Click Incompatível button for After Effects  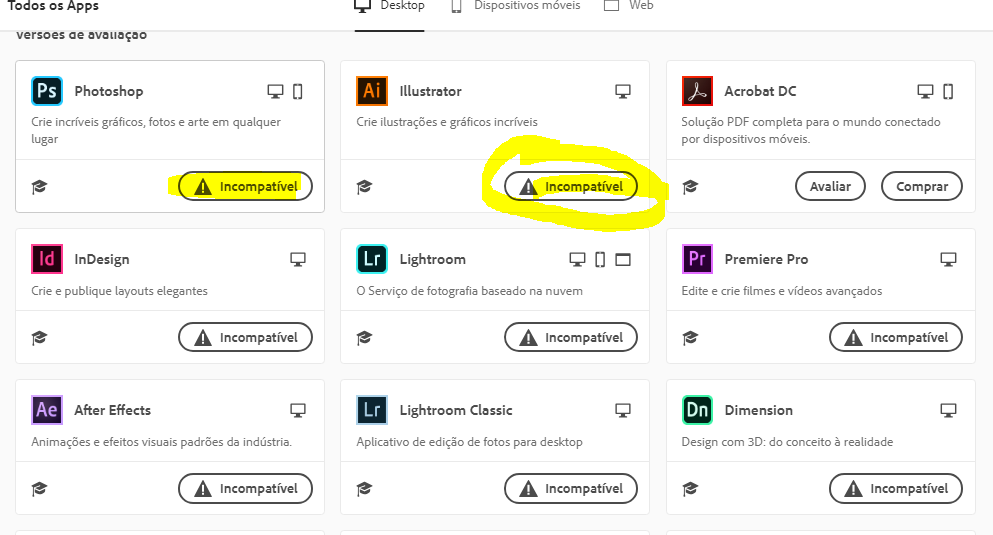pos(245,488)
